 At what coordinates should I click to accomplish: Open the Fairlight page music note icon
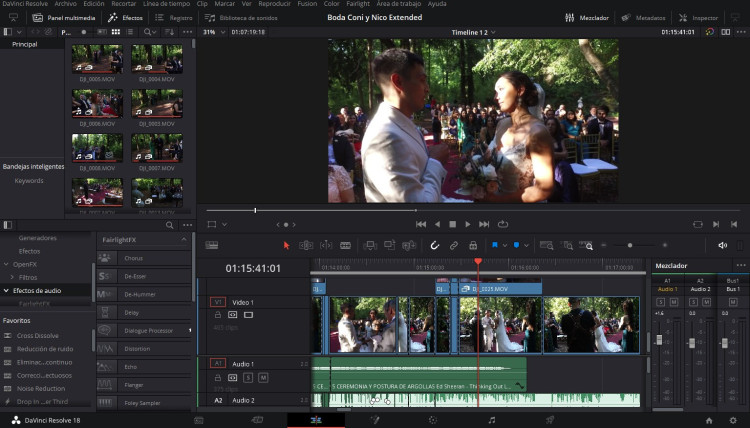(491, 420)
